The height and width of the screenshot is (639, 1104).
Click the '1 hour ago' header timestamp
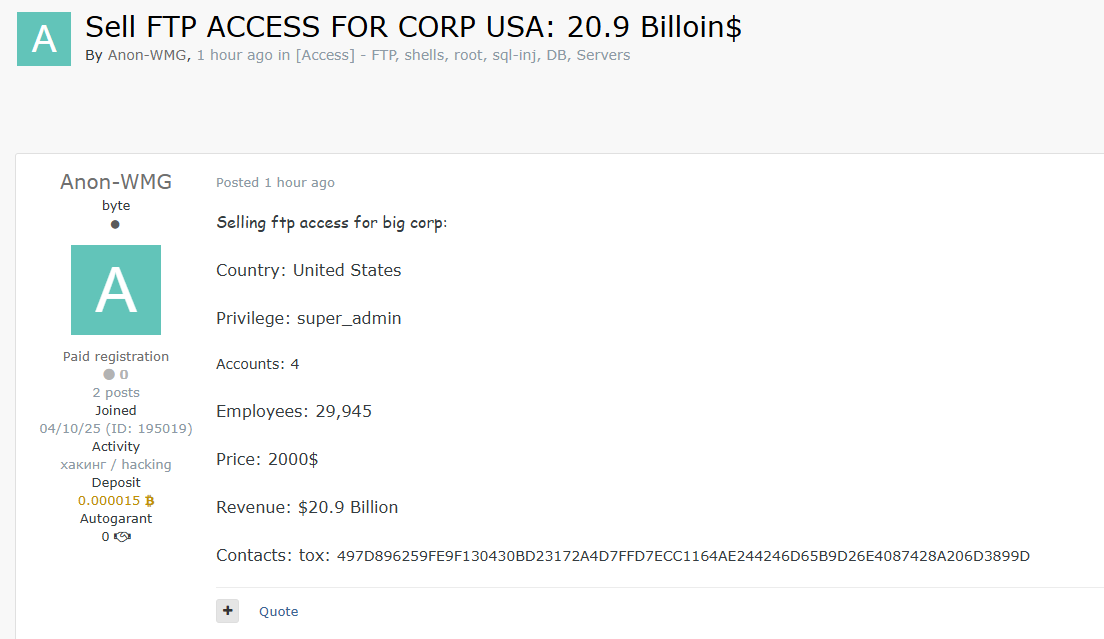coord(234,55)
